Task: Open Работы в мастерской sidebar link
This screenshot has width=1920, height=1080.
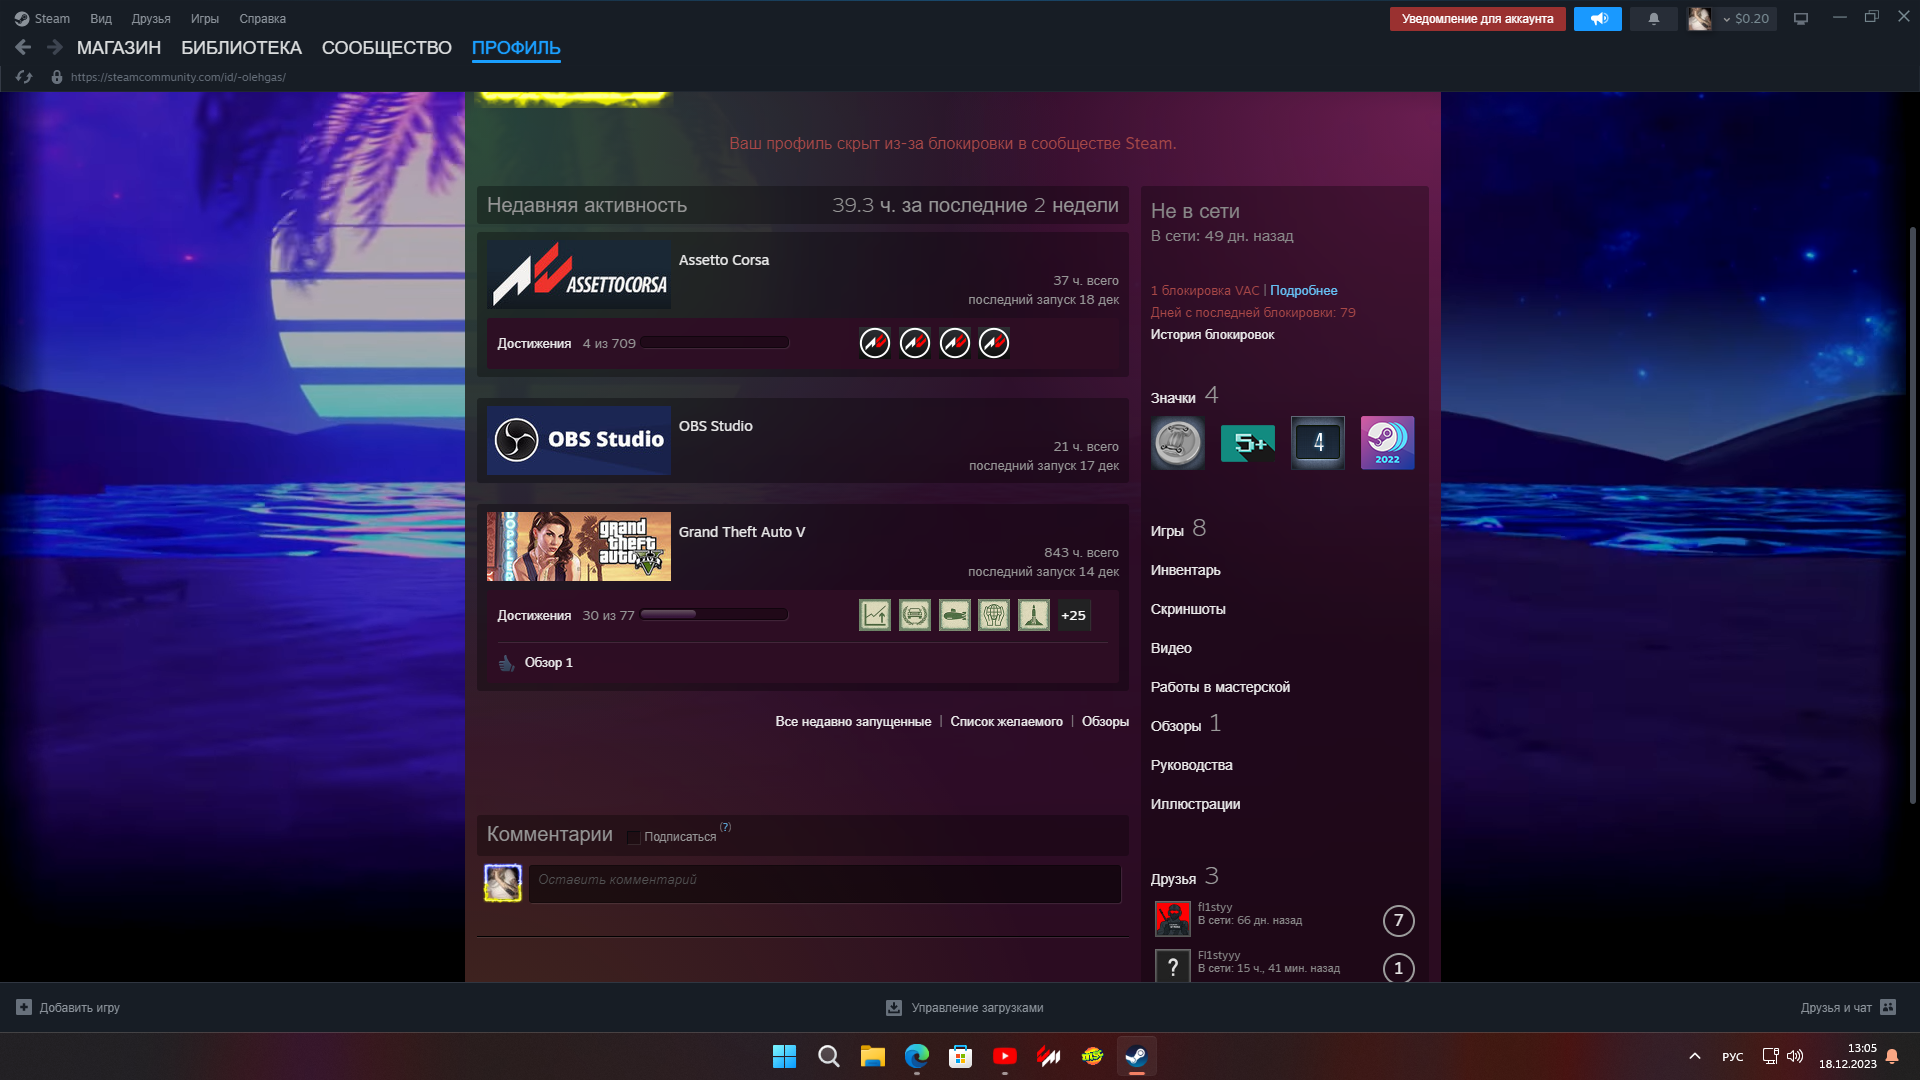Action: coord(1220,687)
